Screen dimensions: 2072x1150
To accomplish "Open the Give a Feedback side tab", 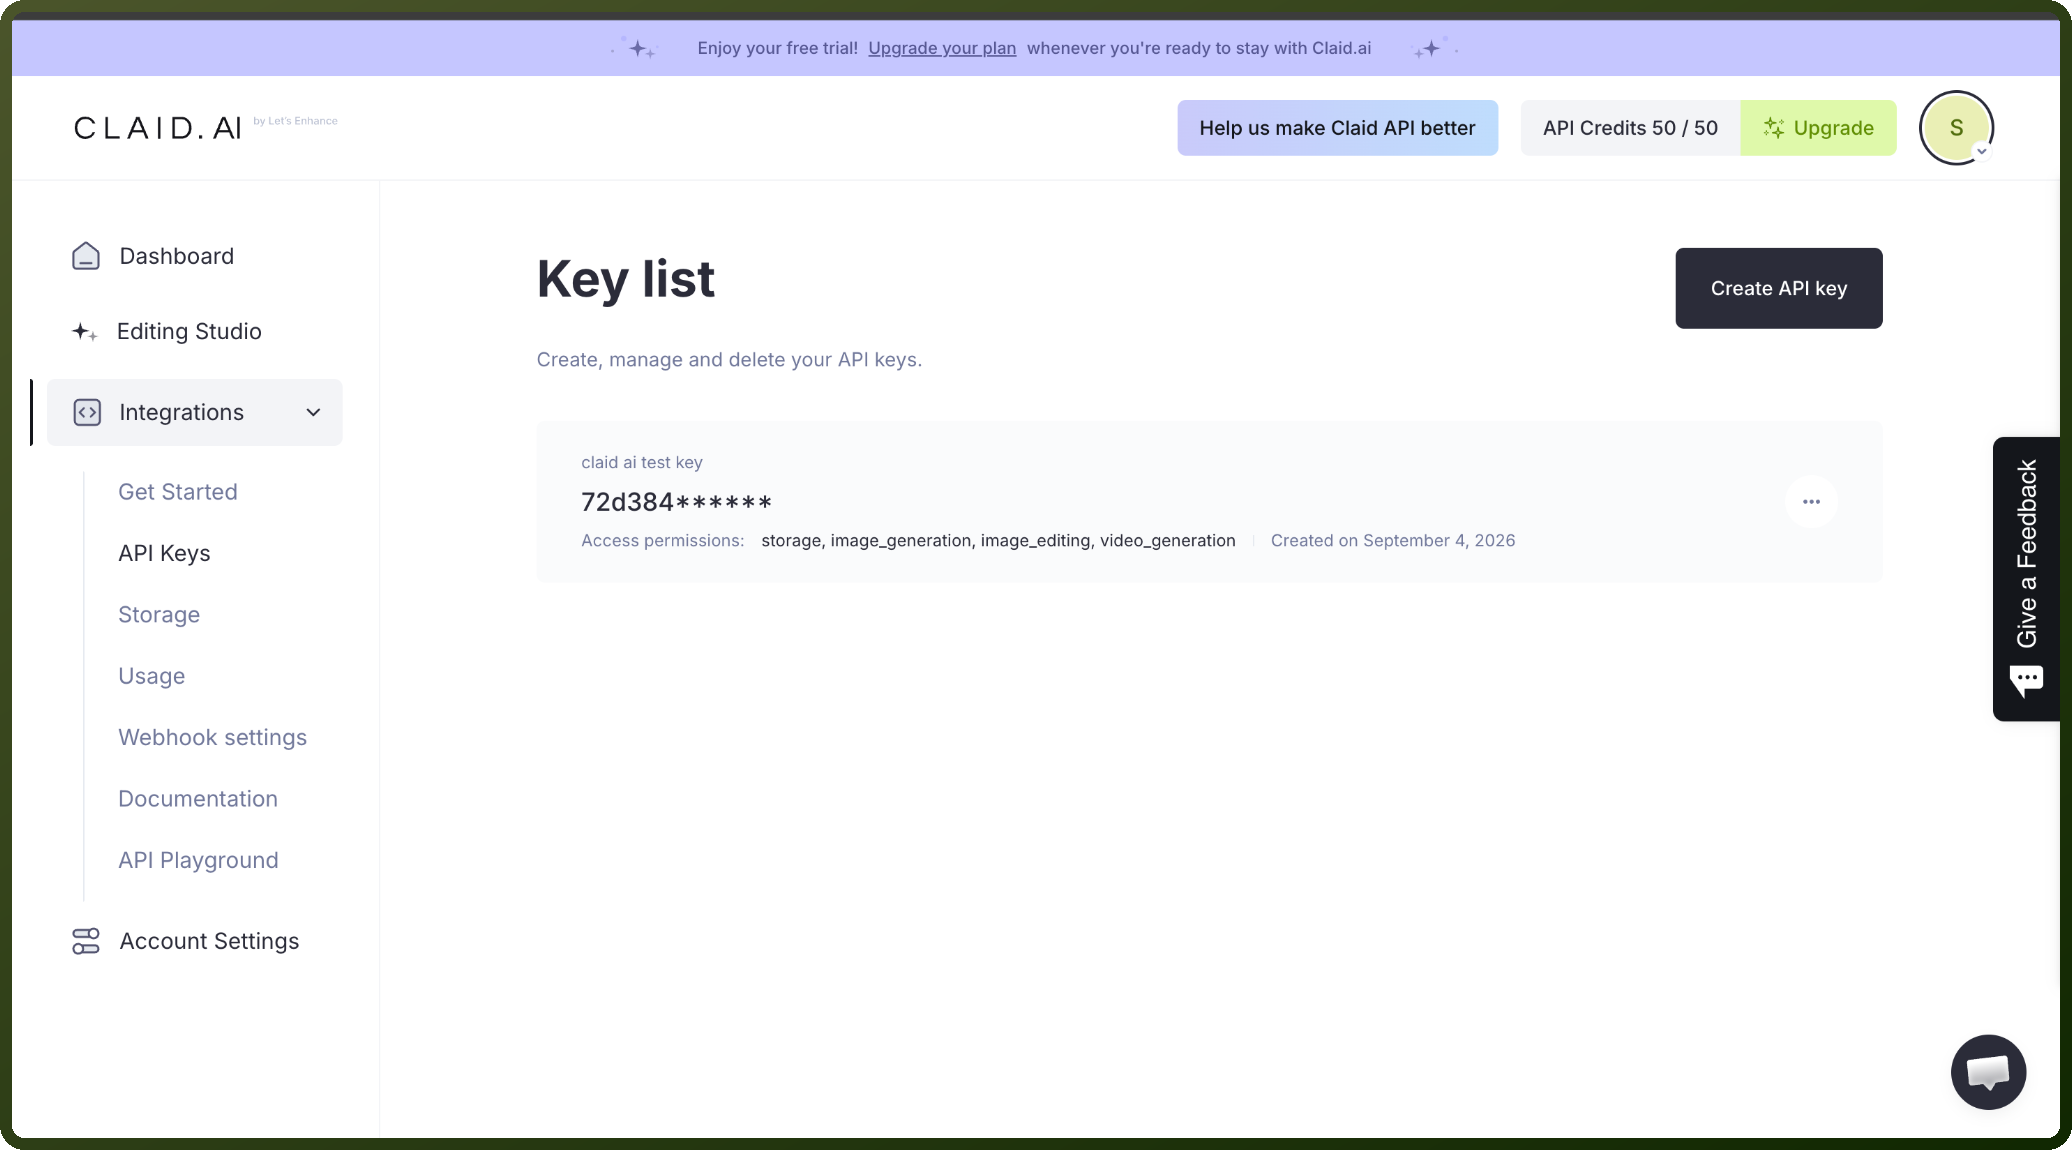I will 2026,579.
